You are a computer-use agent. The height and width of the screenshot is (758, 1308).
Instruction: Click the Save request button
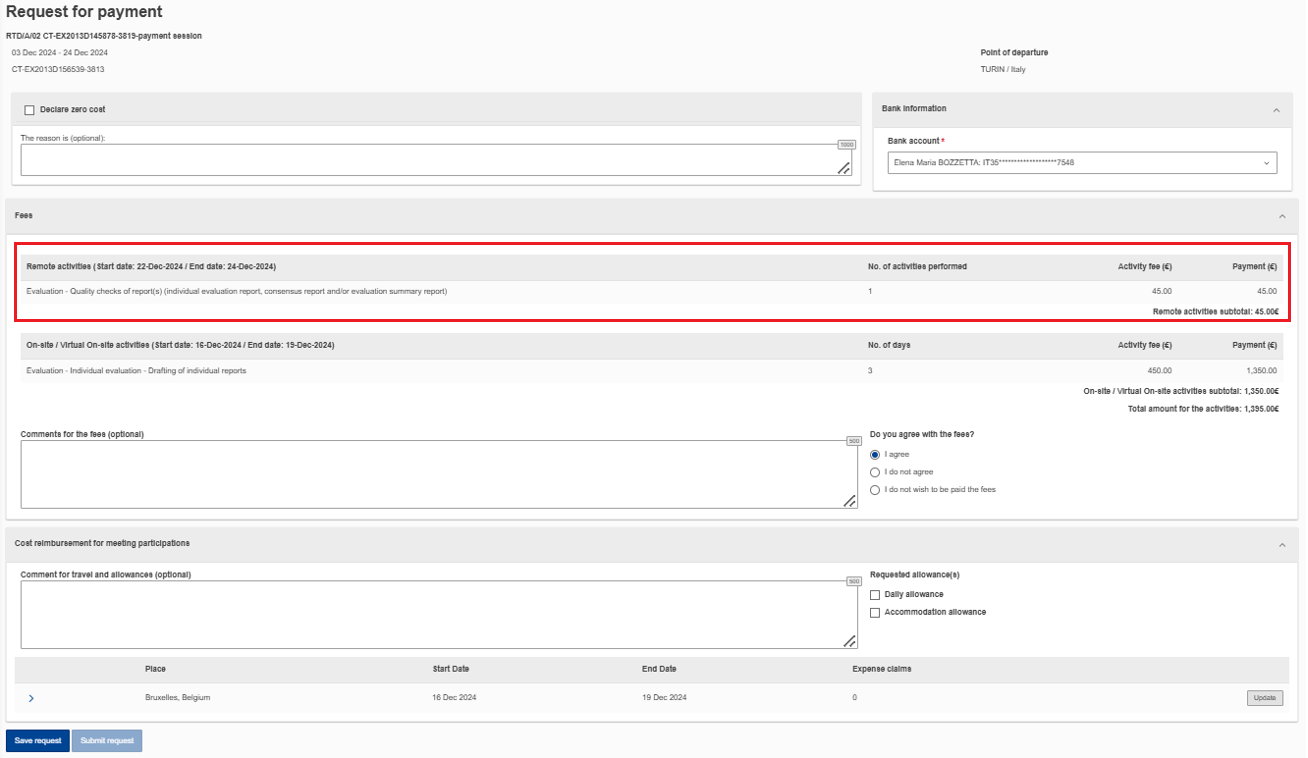pos(38,741)
